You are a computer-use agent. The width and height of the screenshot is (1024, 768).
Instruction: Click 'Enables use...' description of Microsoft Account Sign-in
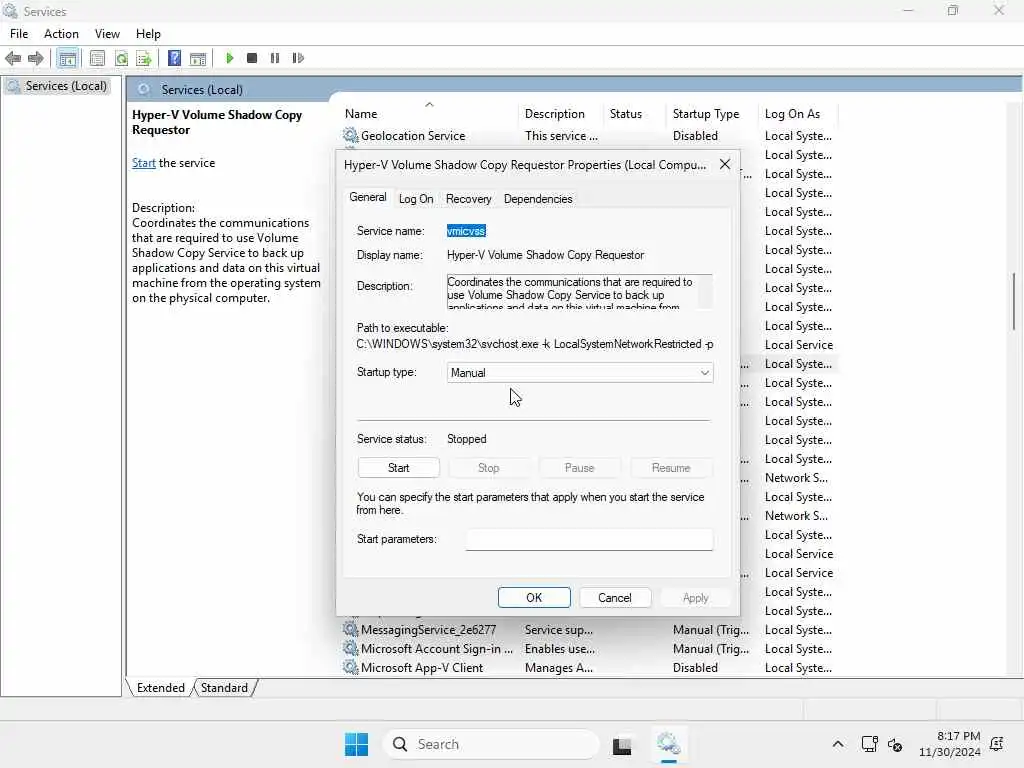[560, 648]
